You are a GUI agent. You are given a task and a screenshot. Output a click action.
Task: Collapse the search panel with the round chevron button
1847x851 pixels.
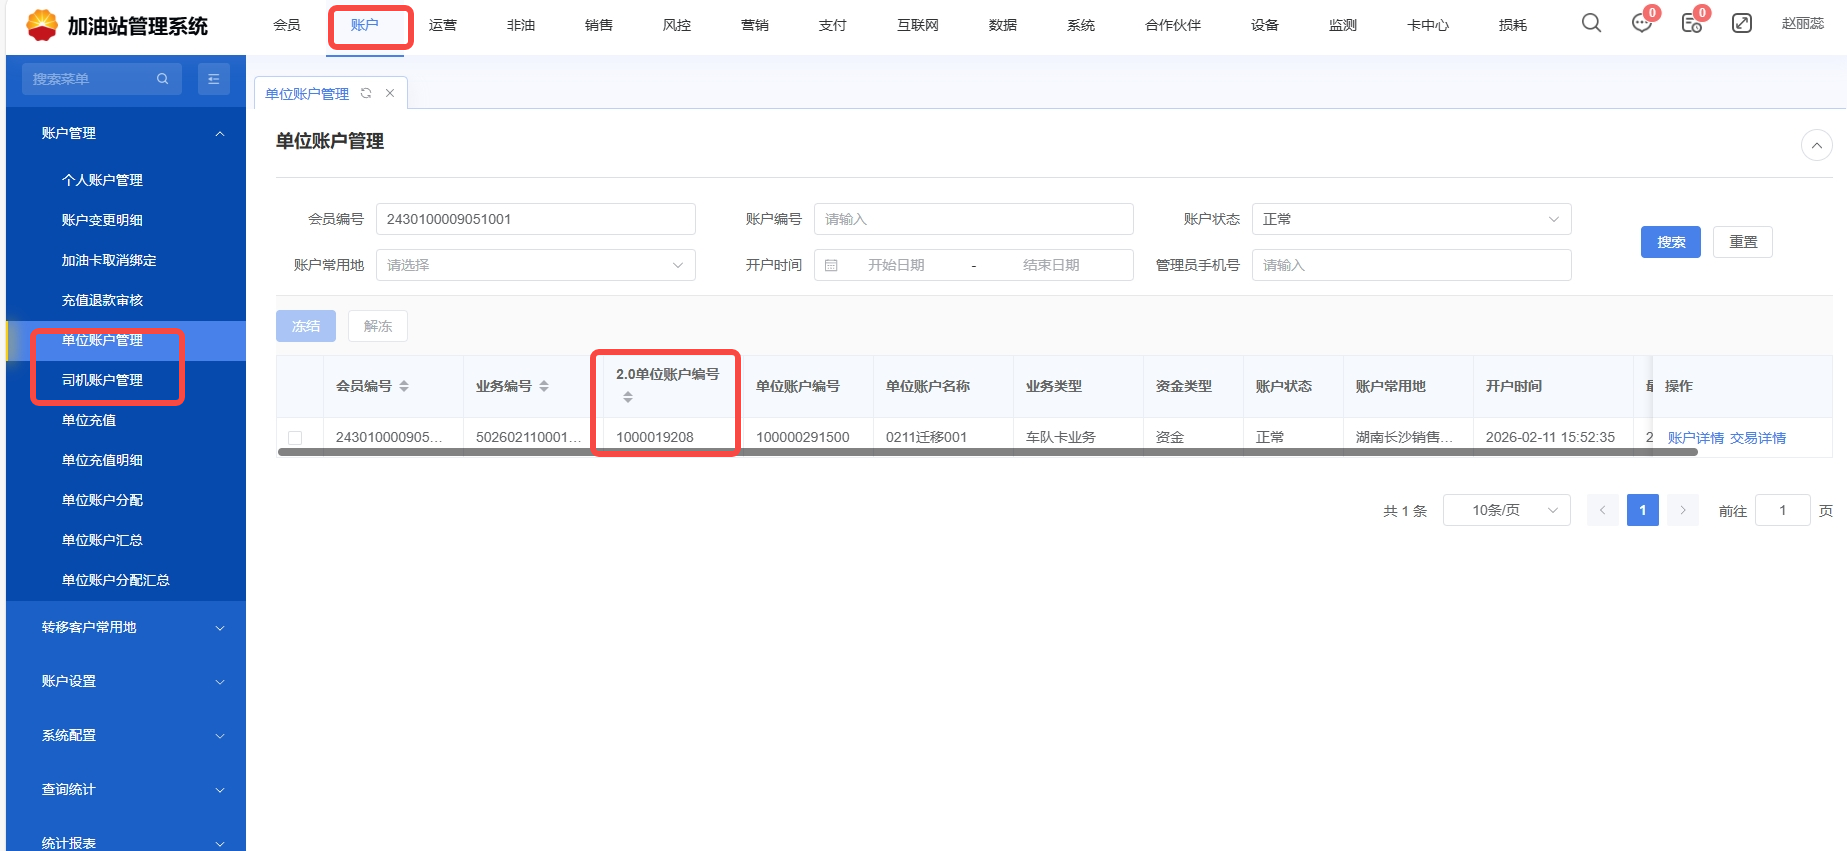[x=1816, y=146]
